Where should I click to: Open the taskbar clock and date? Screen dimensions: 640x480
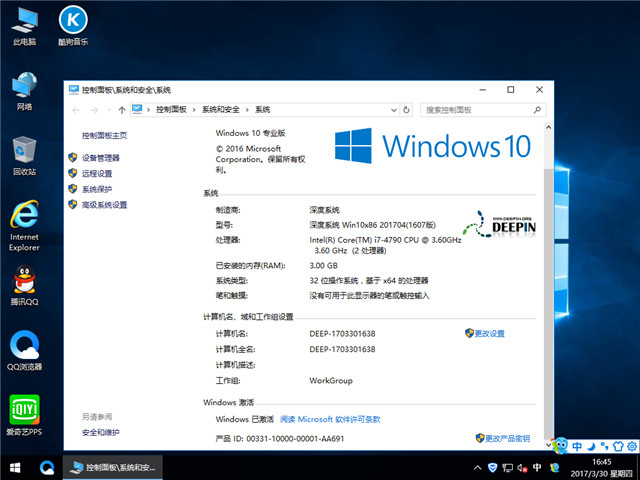coord(601,468)
